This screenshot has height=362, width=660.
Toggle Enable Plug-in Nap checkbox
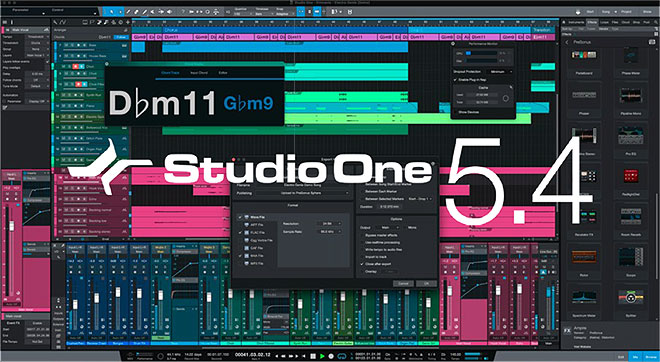click(x=455, y=80)
